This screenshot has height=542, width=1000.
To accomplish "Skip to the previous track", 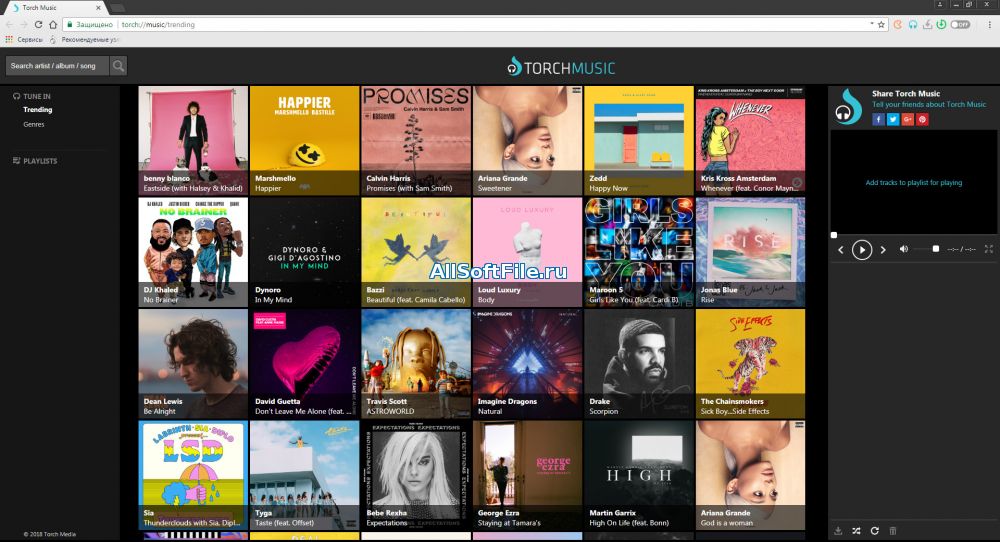I will [x=841, y=250].
